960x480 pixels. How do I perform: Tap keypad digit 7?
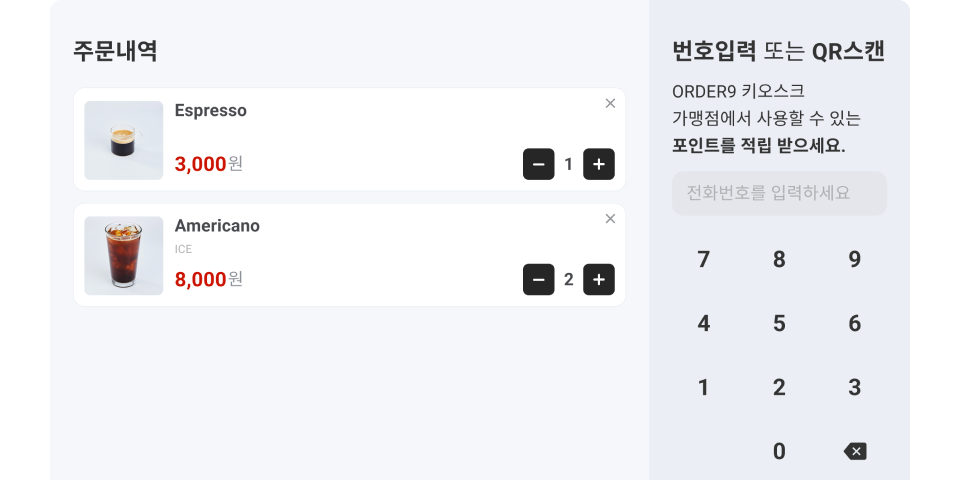704,260
